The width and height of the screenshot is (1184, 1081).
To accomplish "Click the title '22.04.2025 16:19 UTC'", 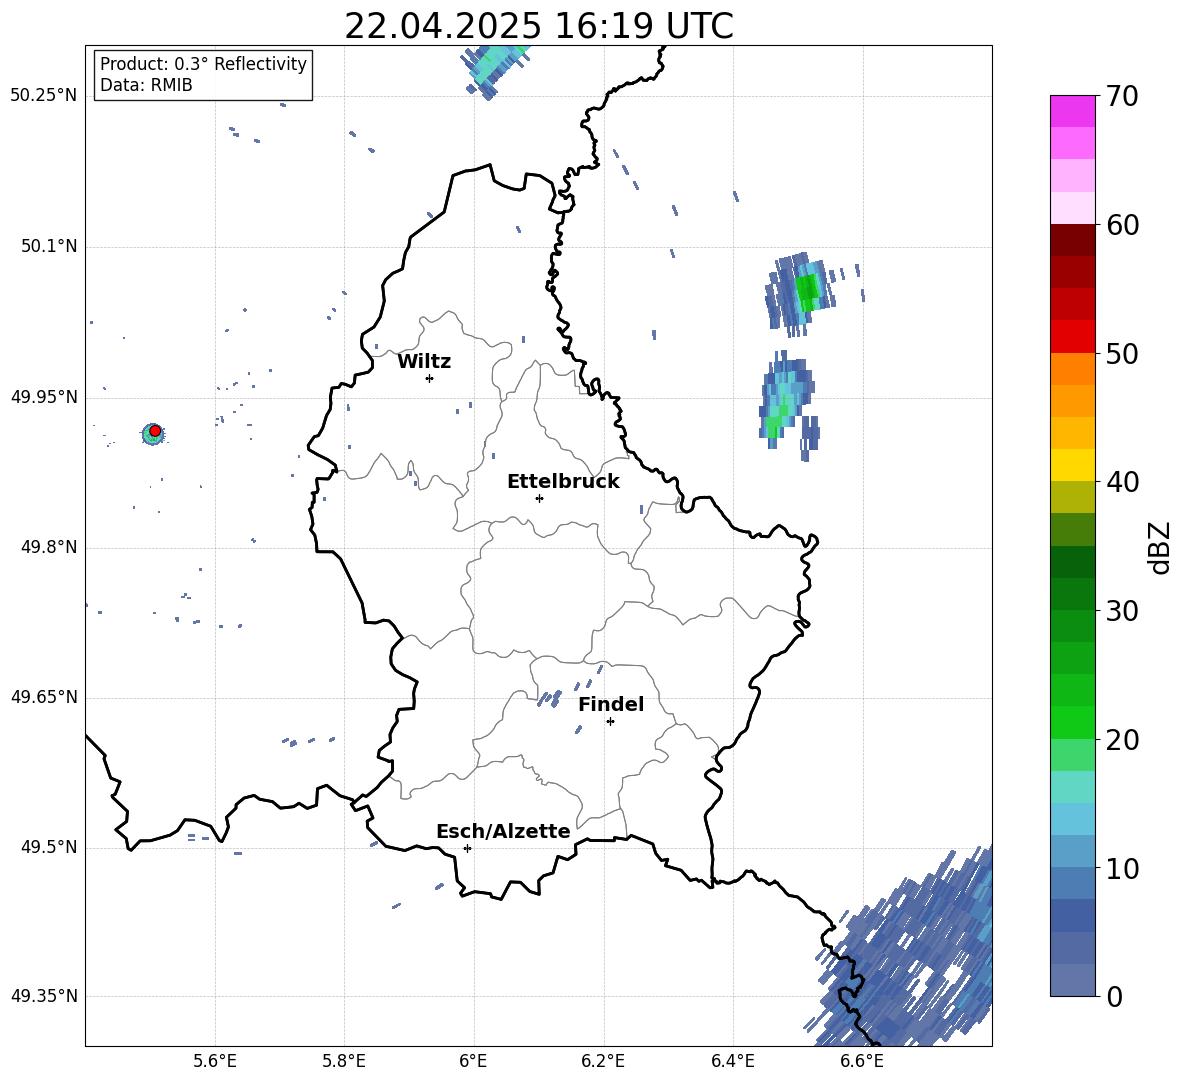I will 538,26.
